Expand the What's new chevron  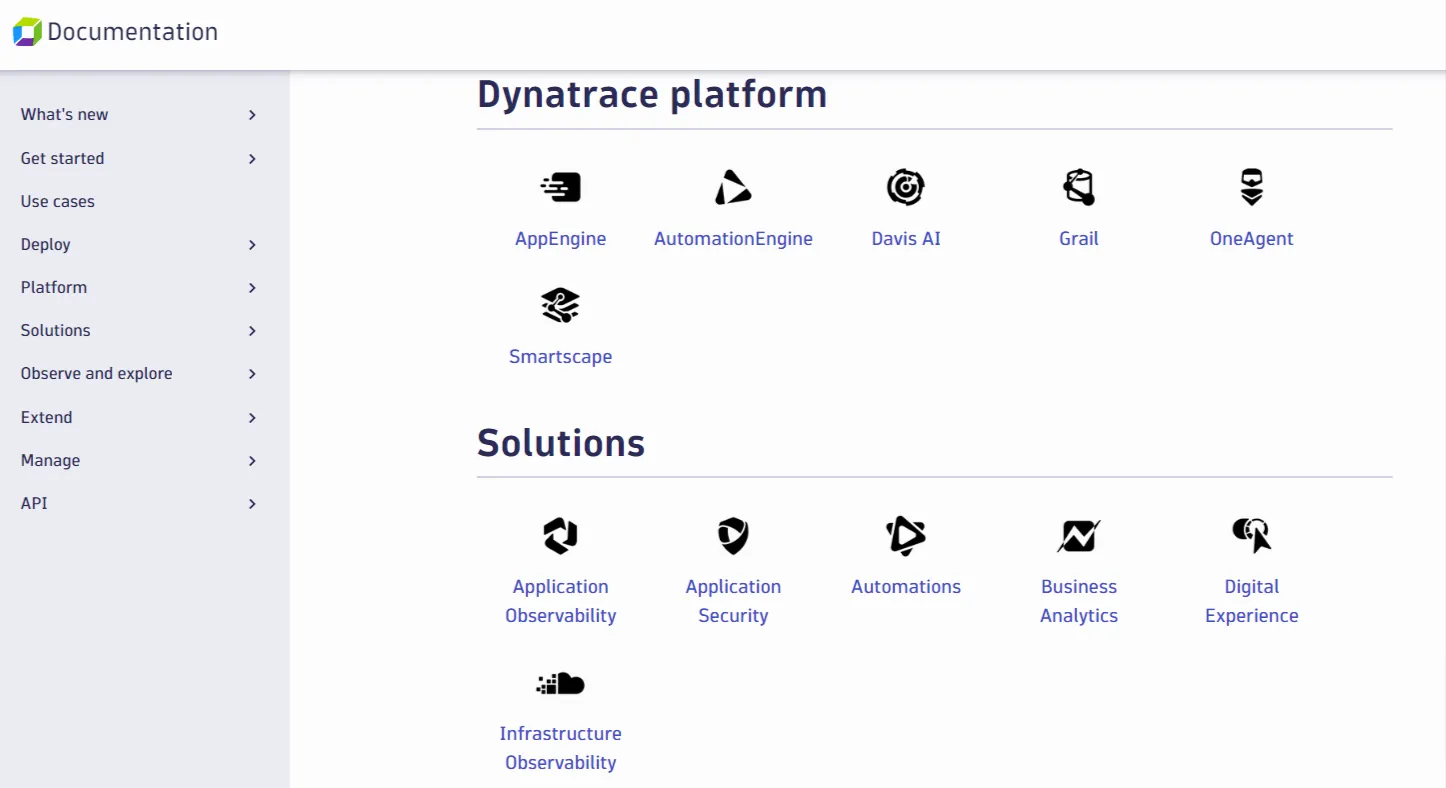pos(252,115)
